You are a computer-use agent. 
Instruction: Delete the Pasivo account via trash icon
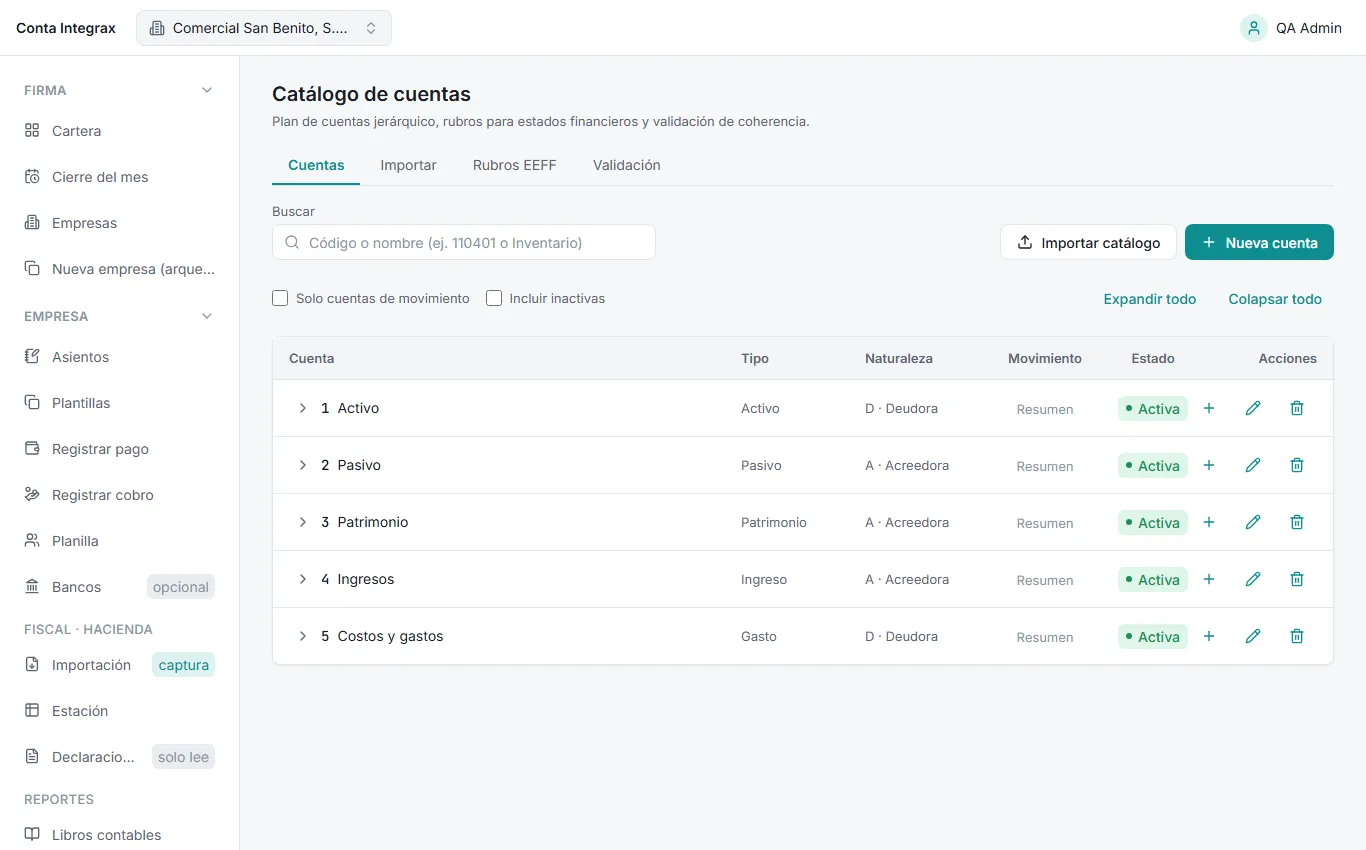(1297, 465)
